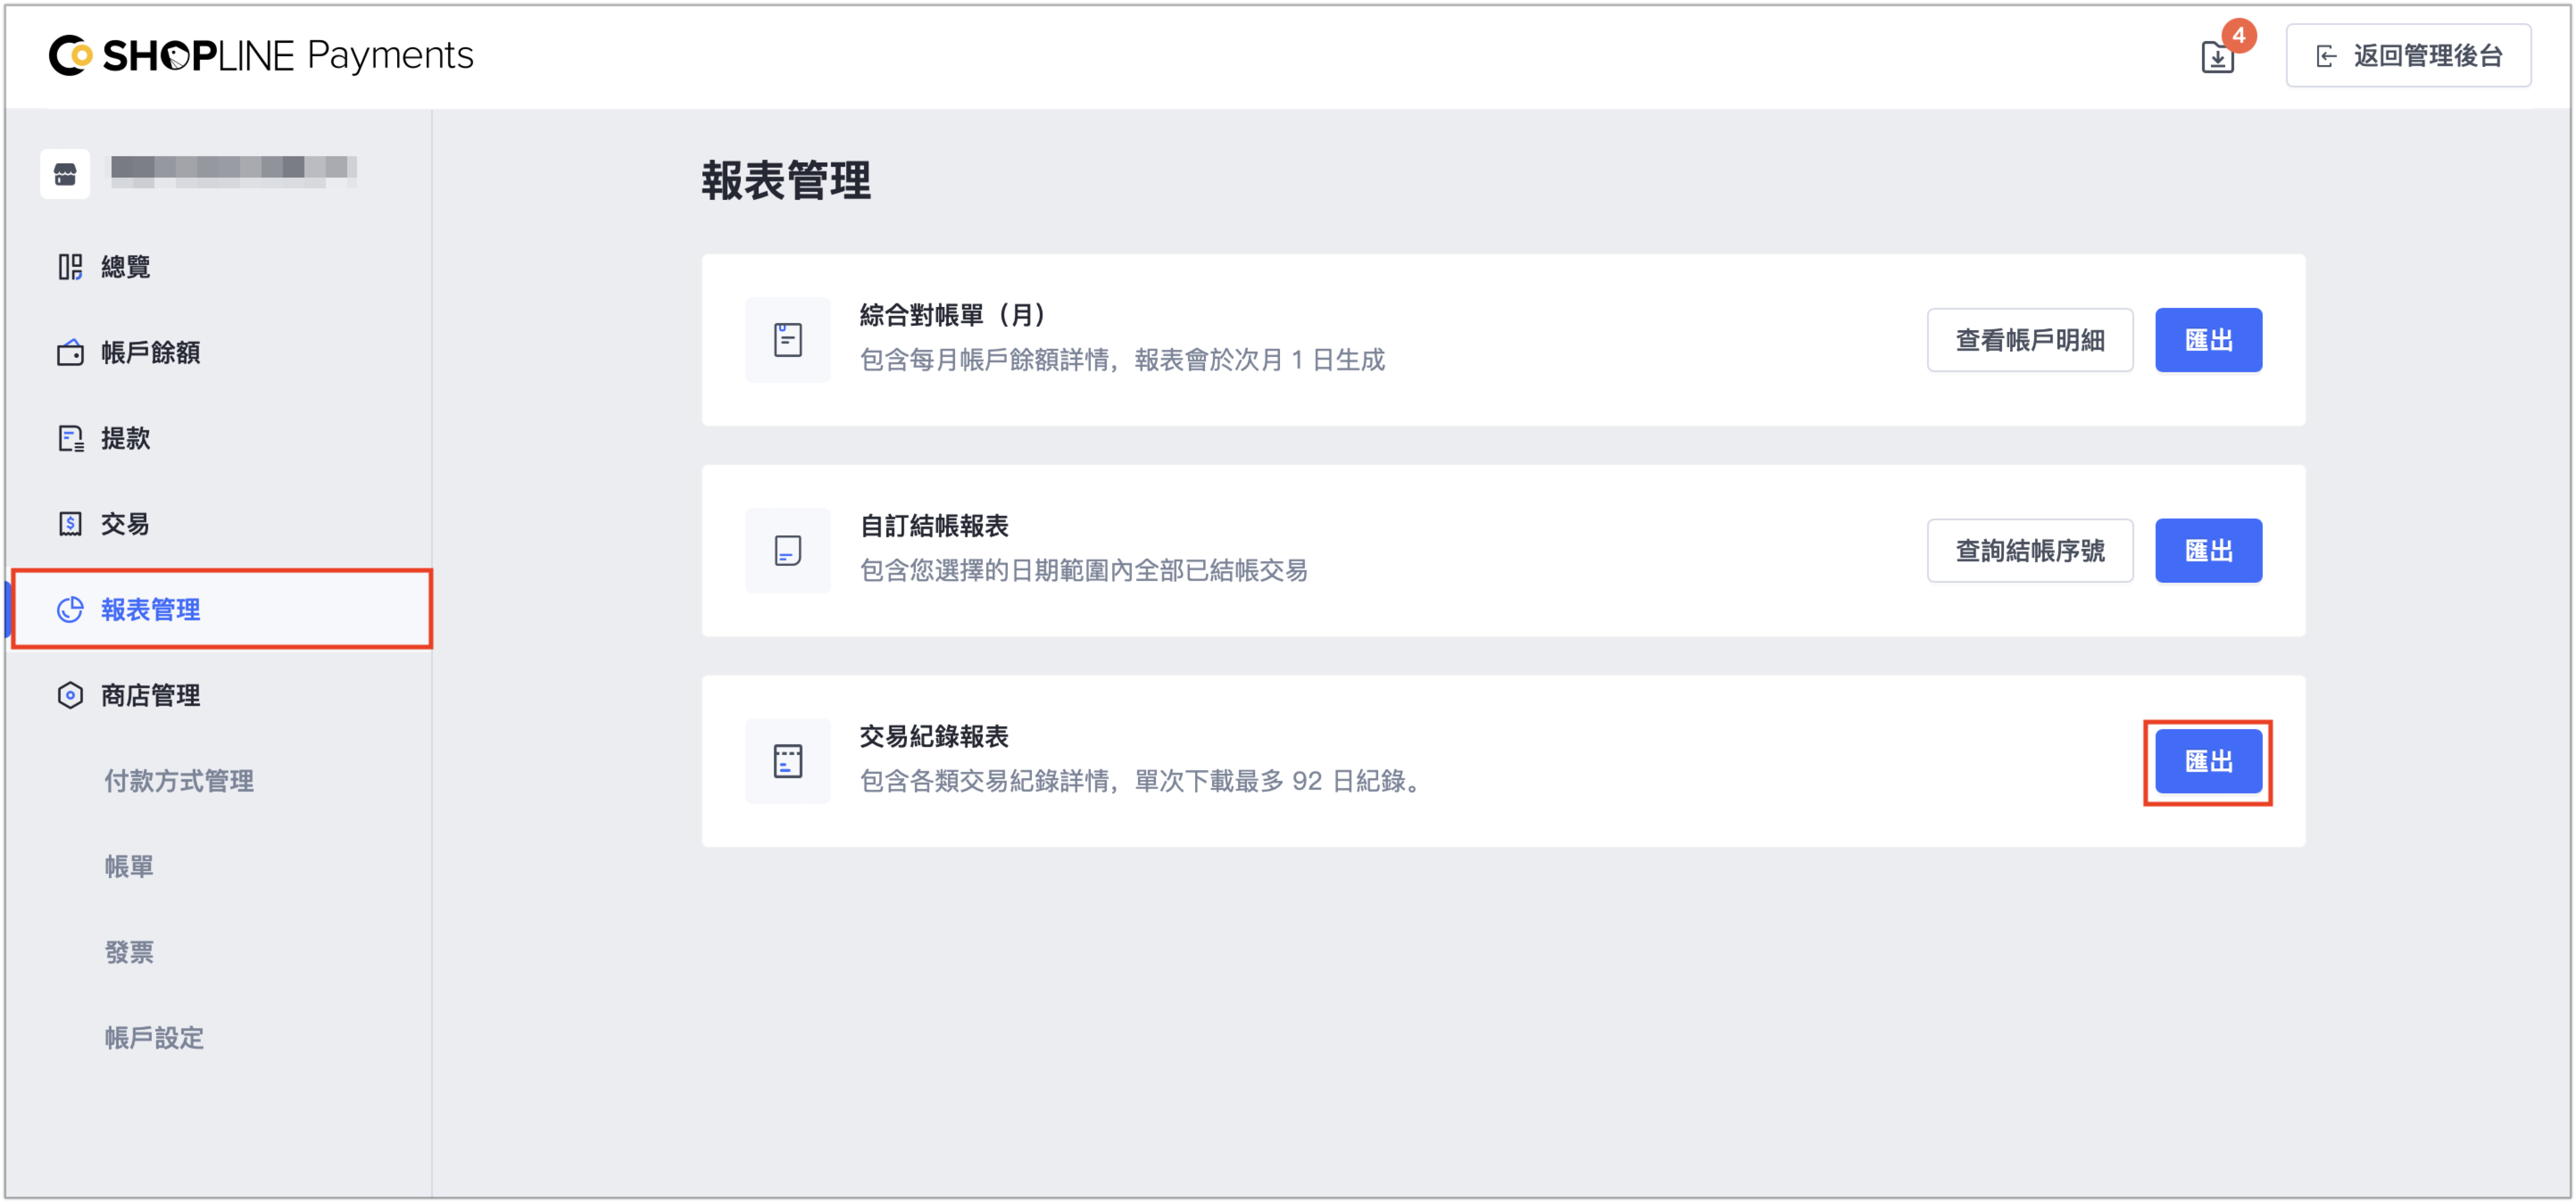2576x1203 pixels.
Task: Click the store icon beside blurred name
Action: pos(65,174)
